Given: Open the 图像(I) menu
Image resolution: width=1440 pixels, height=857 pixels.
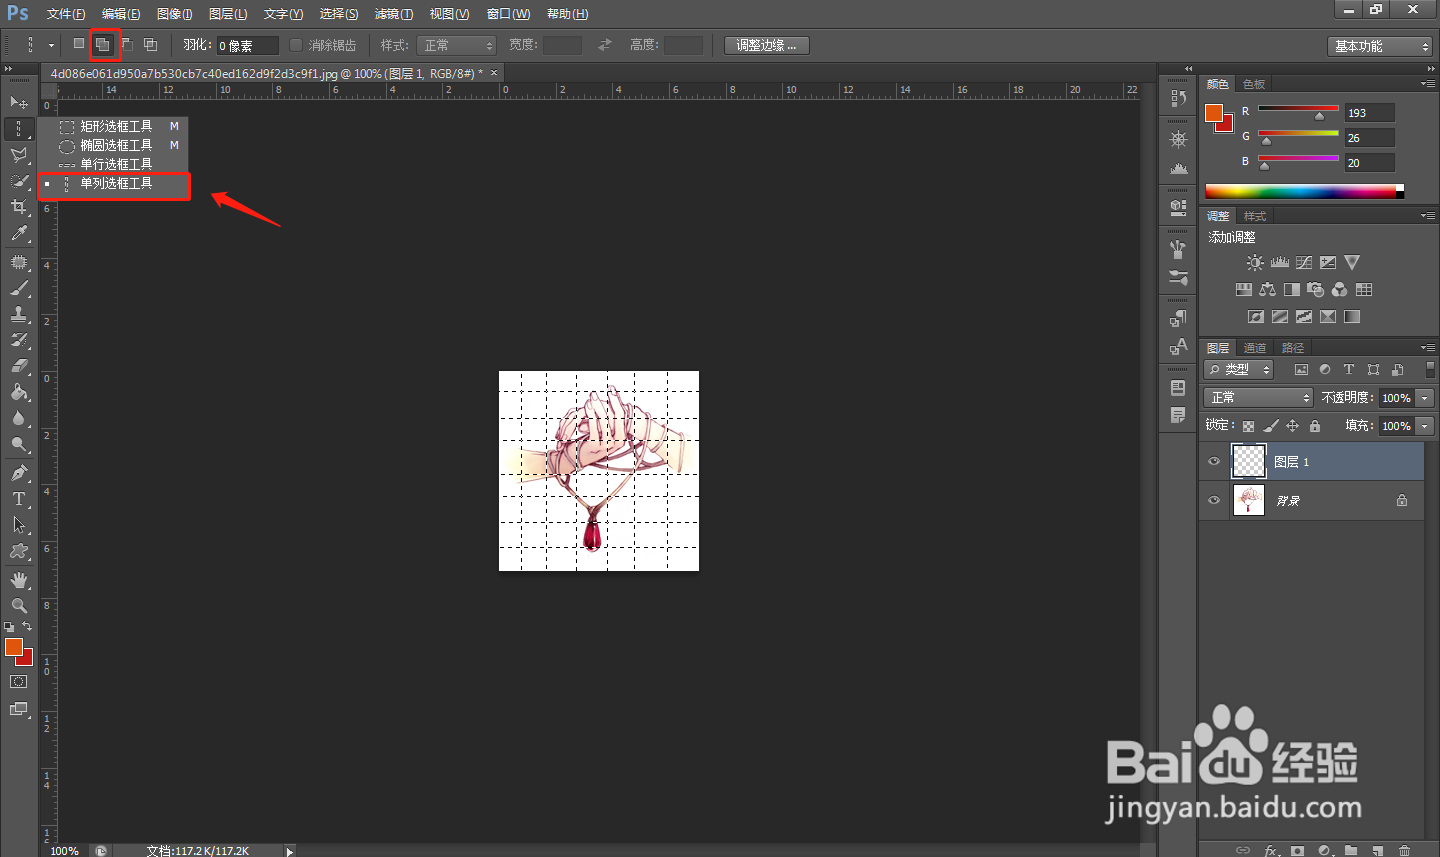Looking at the screenshot, I should pos(175,14).
